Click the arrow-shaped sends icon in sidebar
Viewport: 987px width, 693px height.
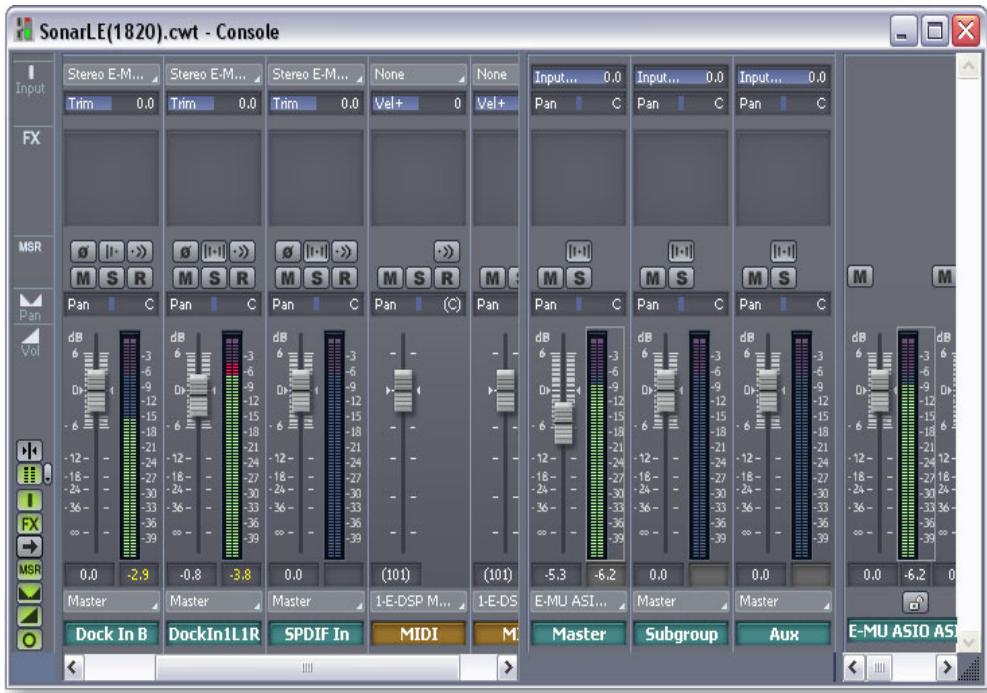tap(31, 545)
